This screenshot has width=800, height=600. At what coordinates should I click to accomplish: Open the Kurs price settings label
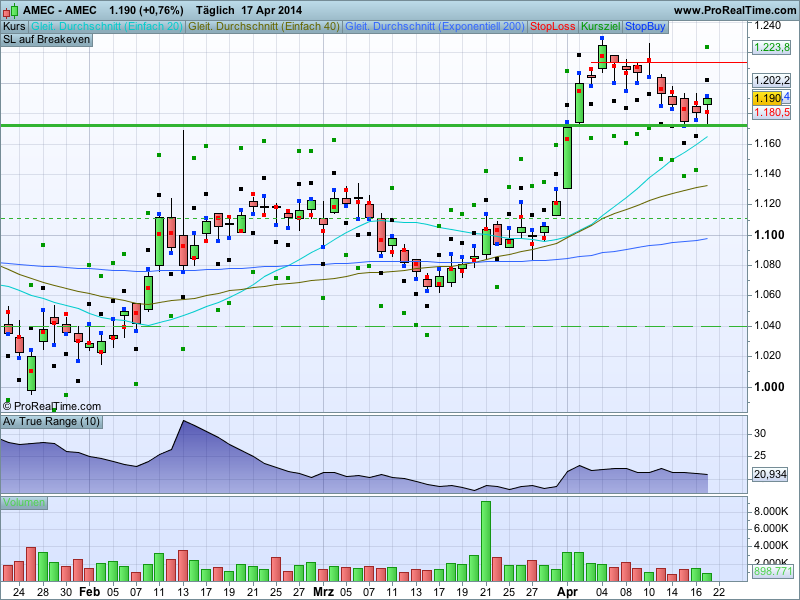point(14,25)
